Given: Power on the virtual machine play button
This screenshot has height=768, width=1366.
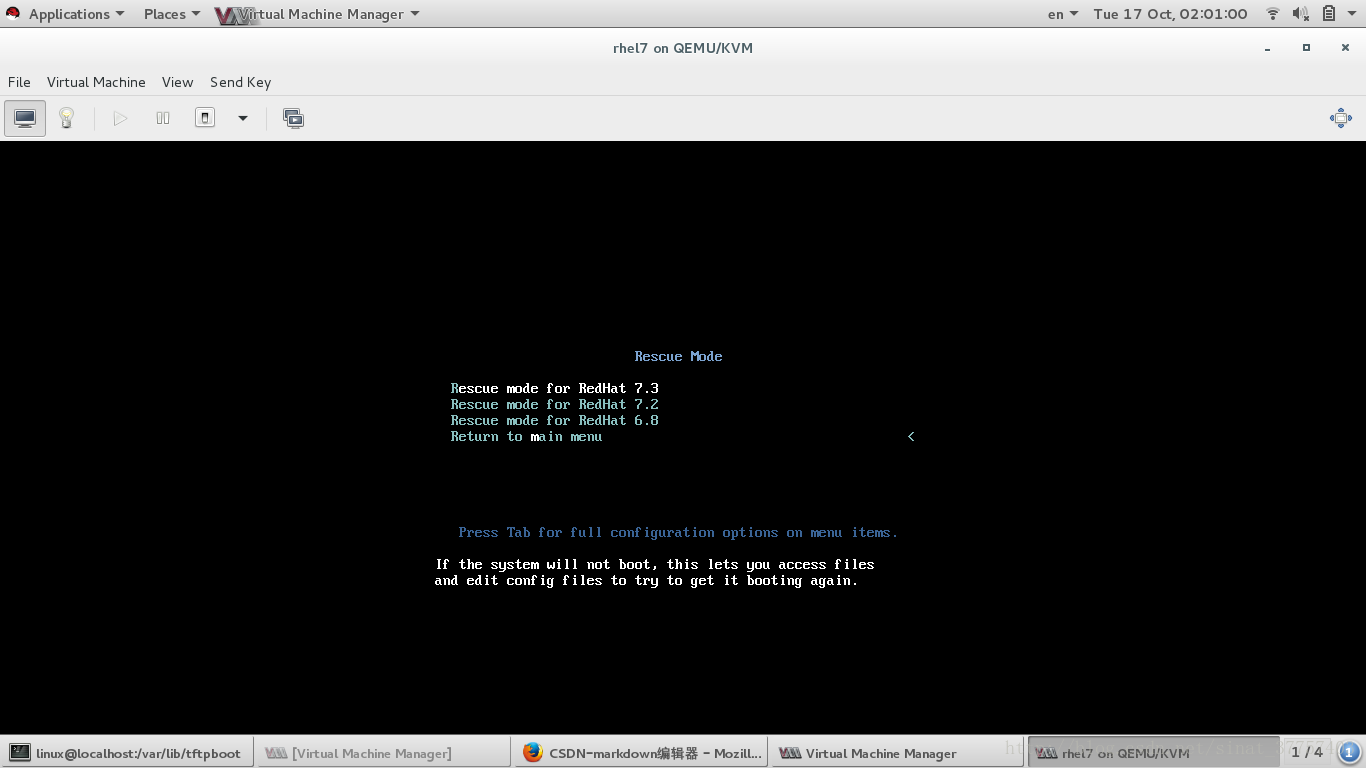Looking at the screenshot, I should (120, 118).
